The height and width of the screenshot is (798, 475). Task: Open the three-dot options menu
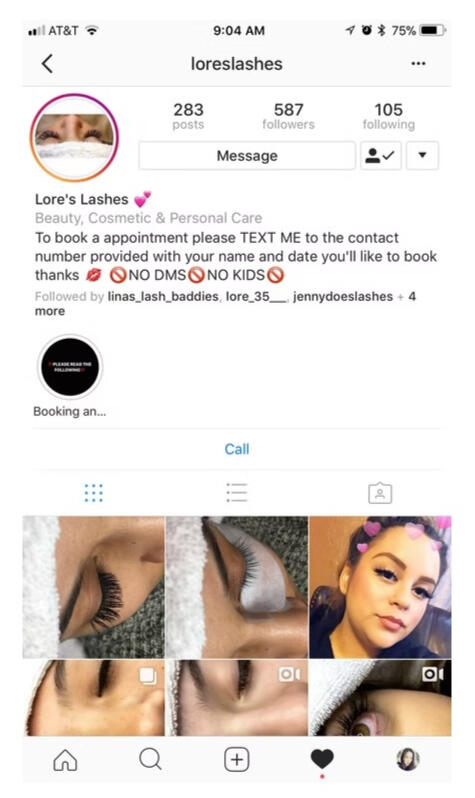point(418,64)
